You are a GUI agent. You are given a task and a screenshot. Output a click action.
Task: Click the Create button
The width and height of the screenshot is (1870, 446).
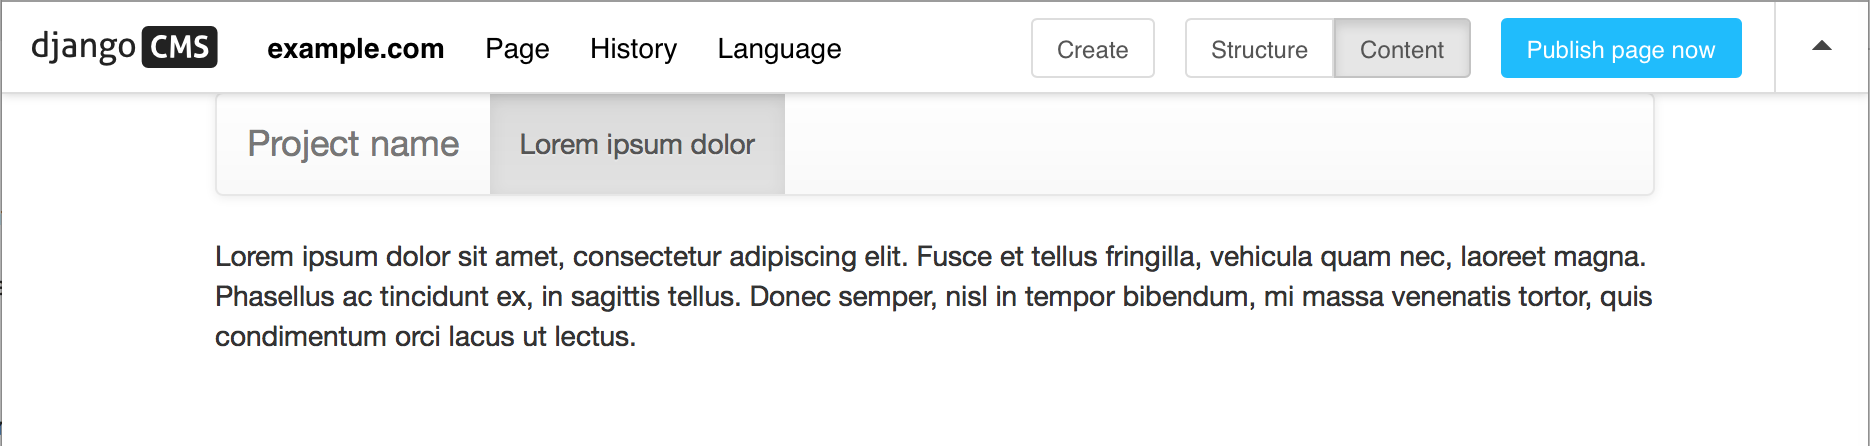pyautogui.click(x=1092, y=49)
